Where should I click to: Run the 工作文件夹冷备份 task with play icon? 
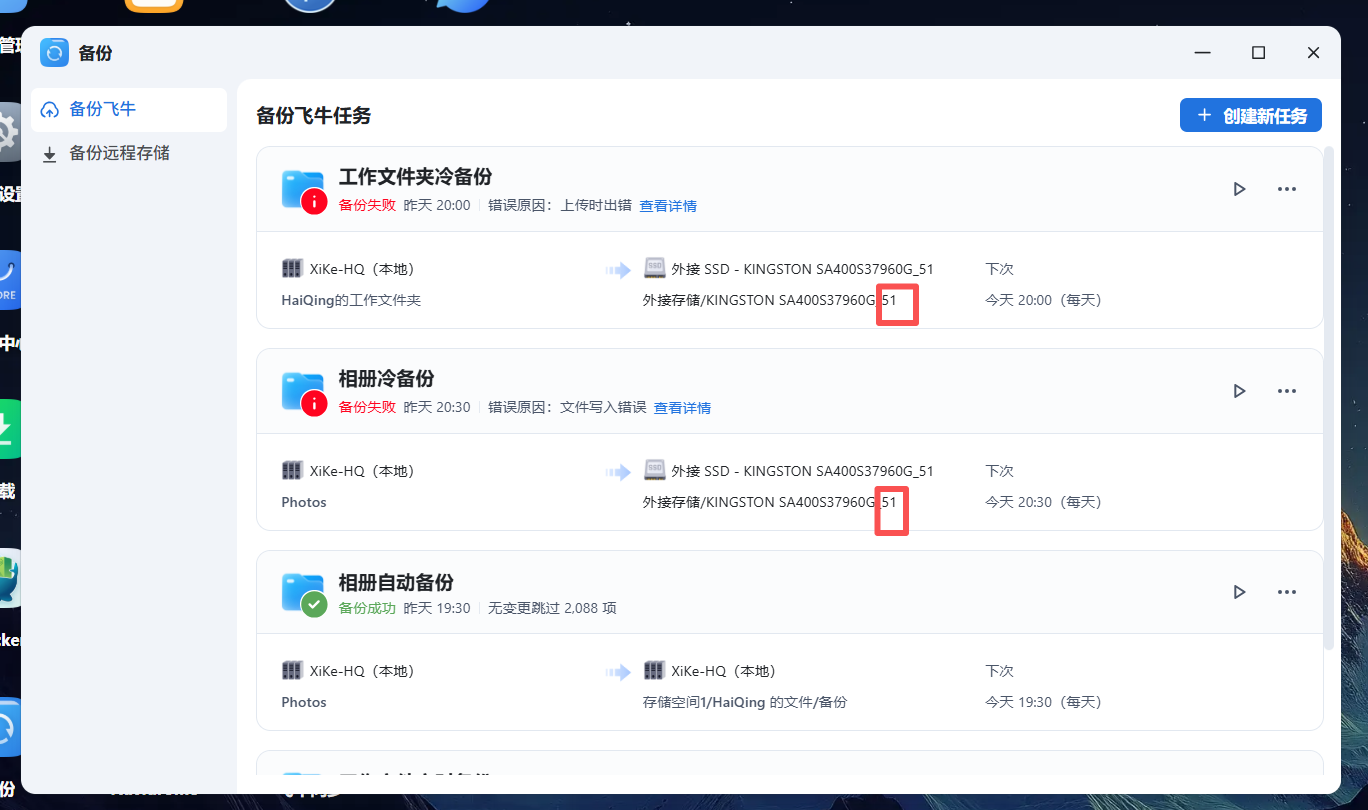pyautogui.click(x=1240, y=189)
